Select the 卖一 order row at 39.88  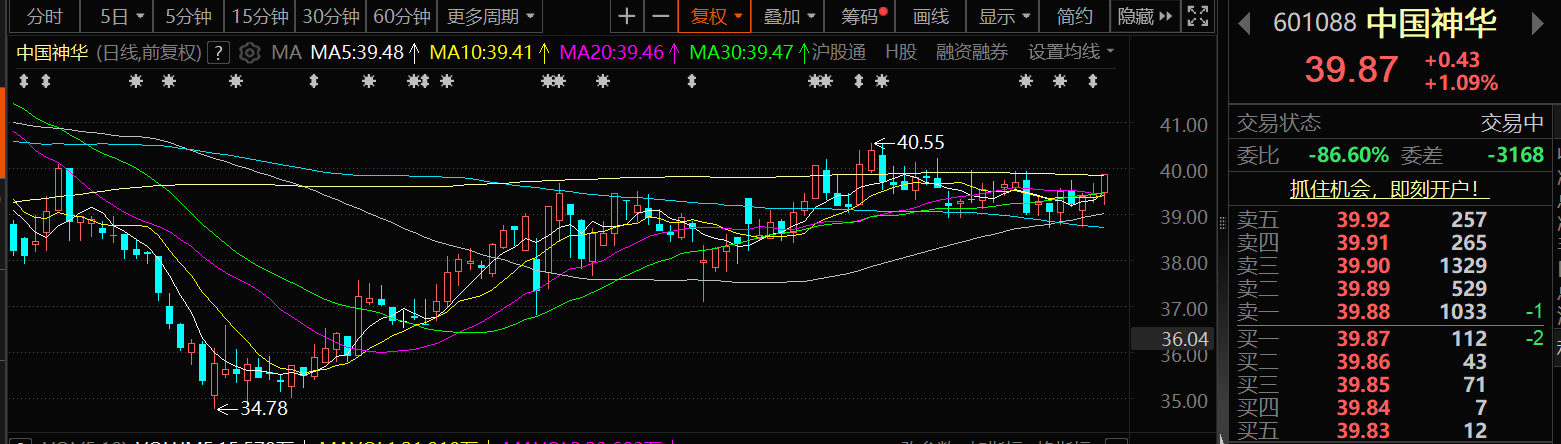[x=1390, y=312]
